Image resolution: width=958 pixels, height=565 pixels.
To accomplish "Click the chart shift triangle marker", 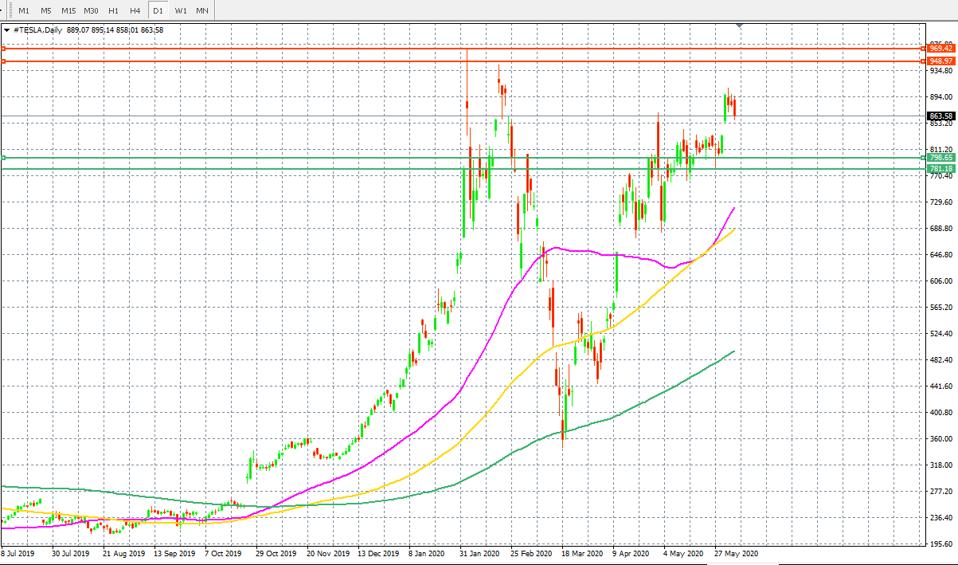I will (739, 25).
